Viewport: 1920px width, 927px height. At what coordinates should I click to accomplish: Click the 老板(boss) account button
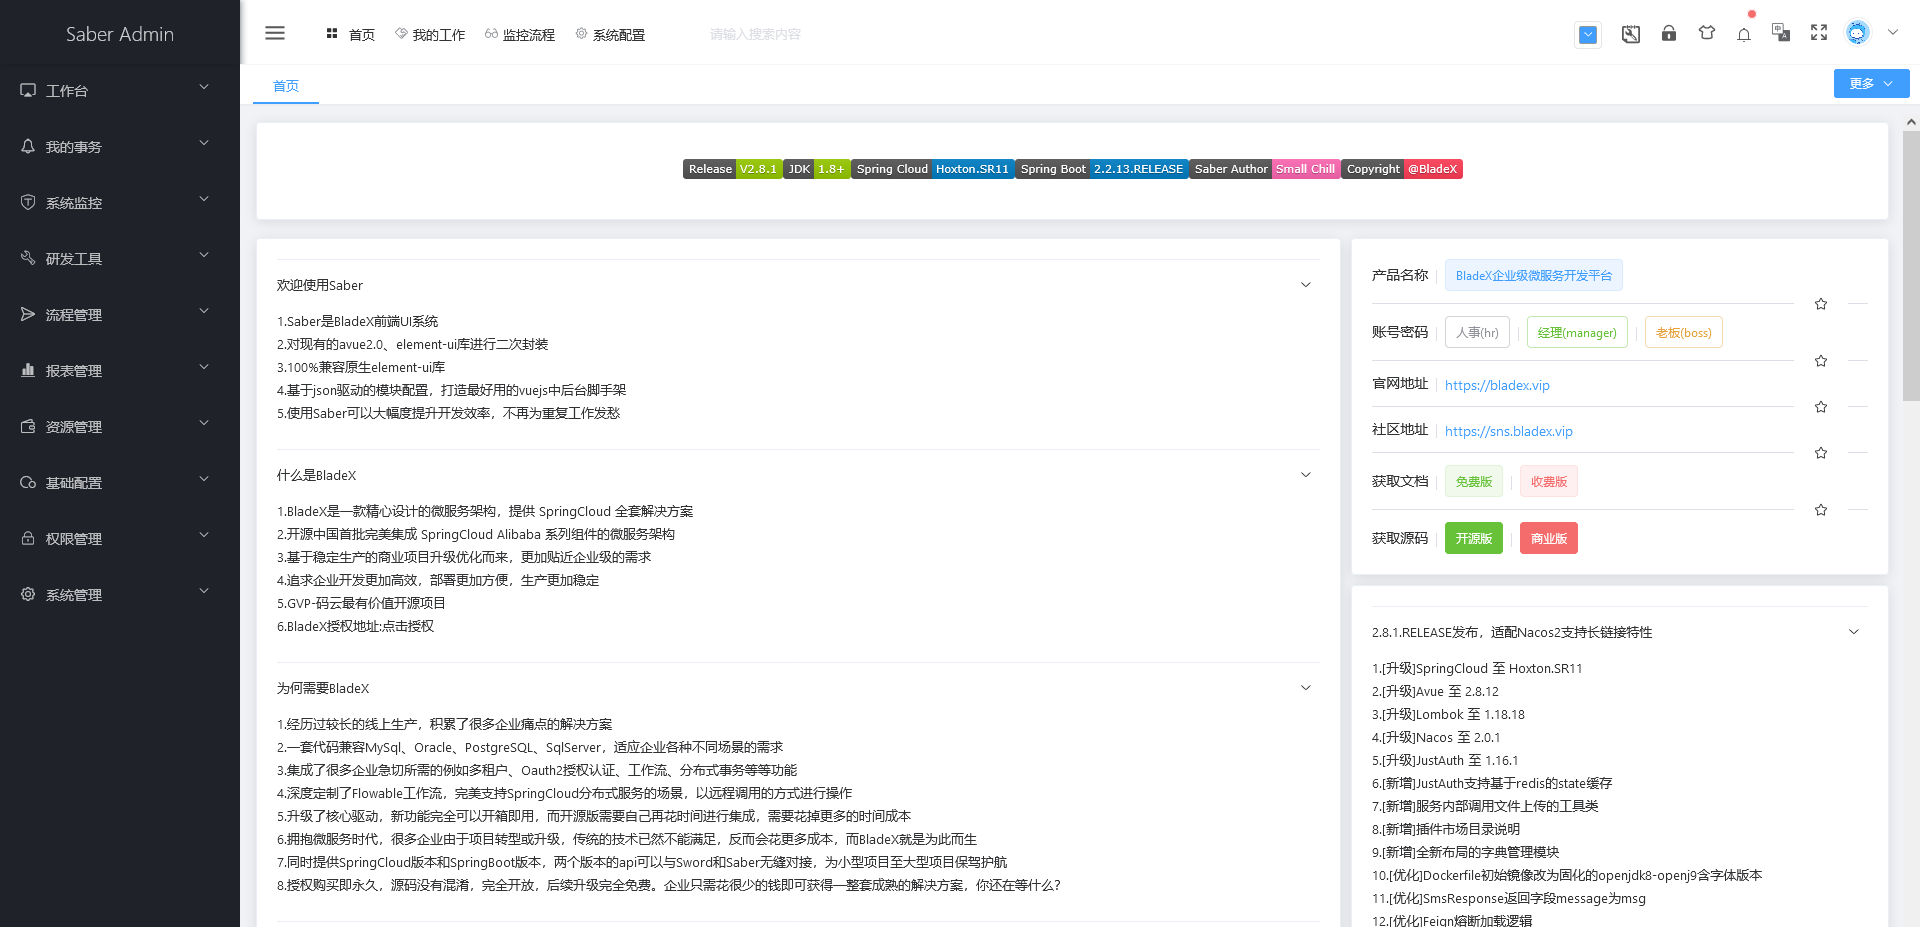pos(1684,333)
